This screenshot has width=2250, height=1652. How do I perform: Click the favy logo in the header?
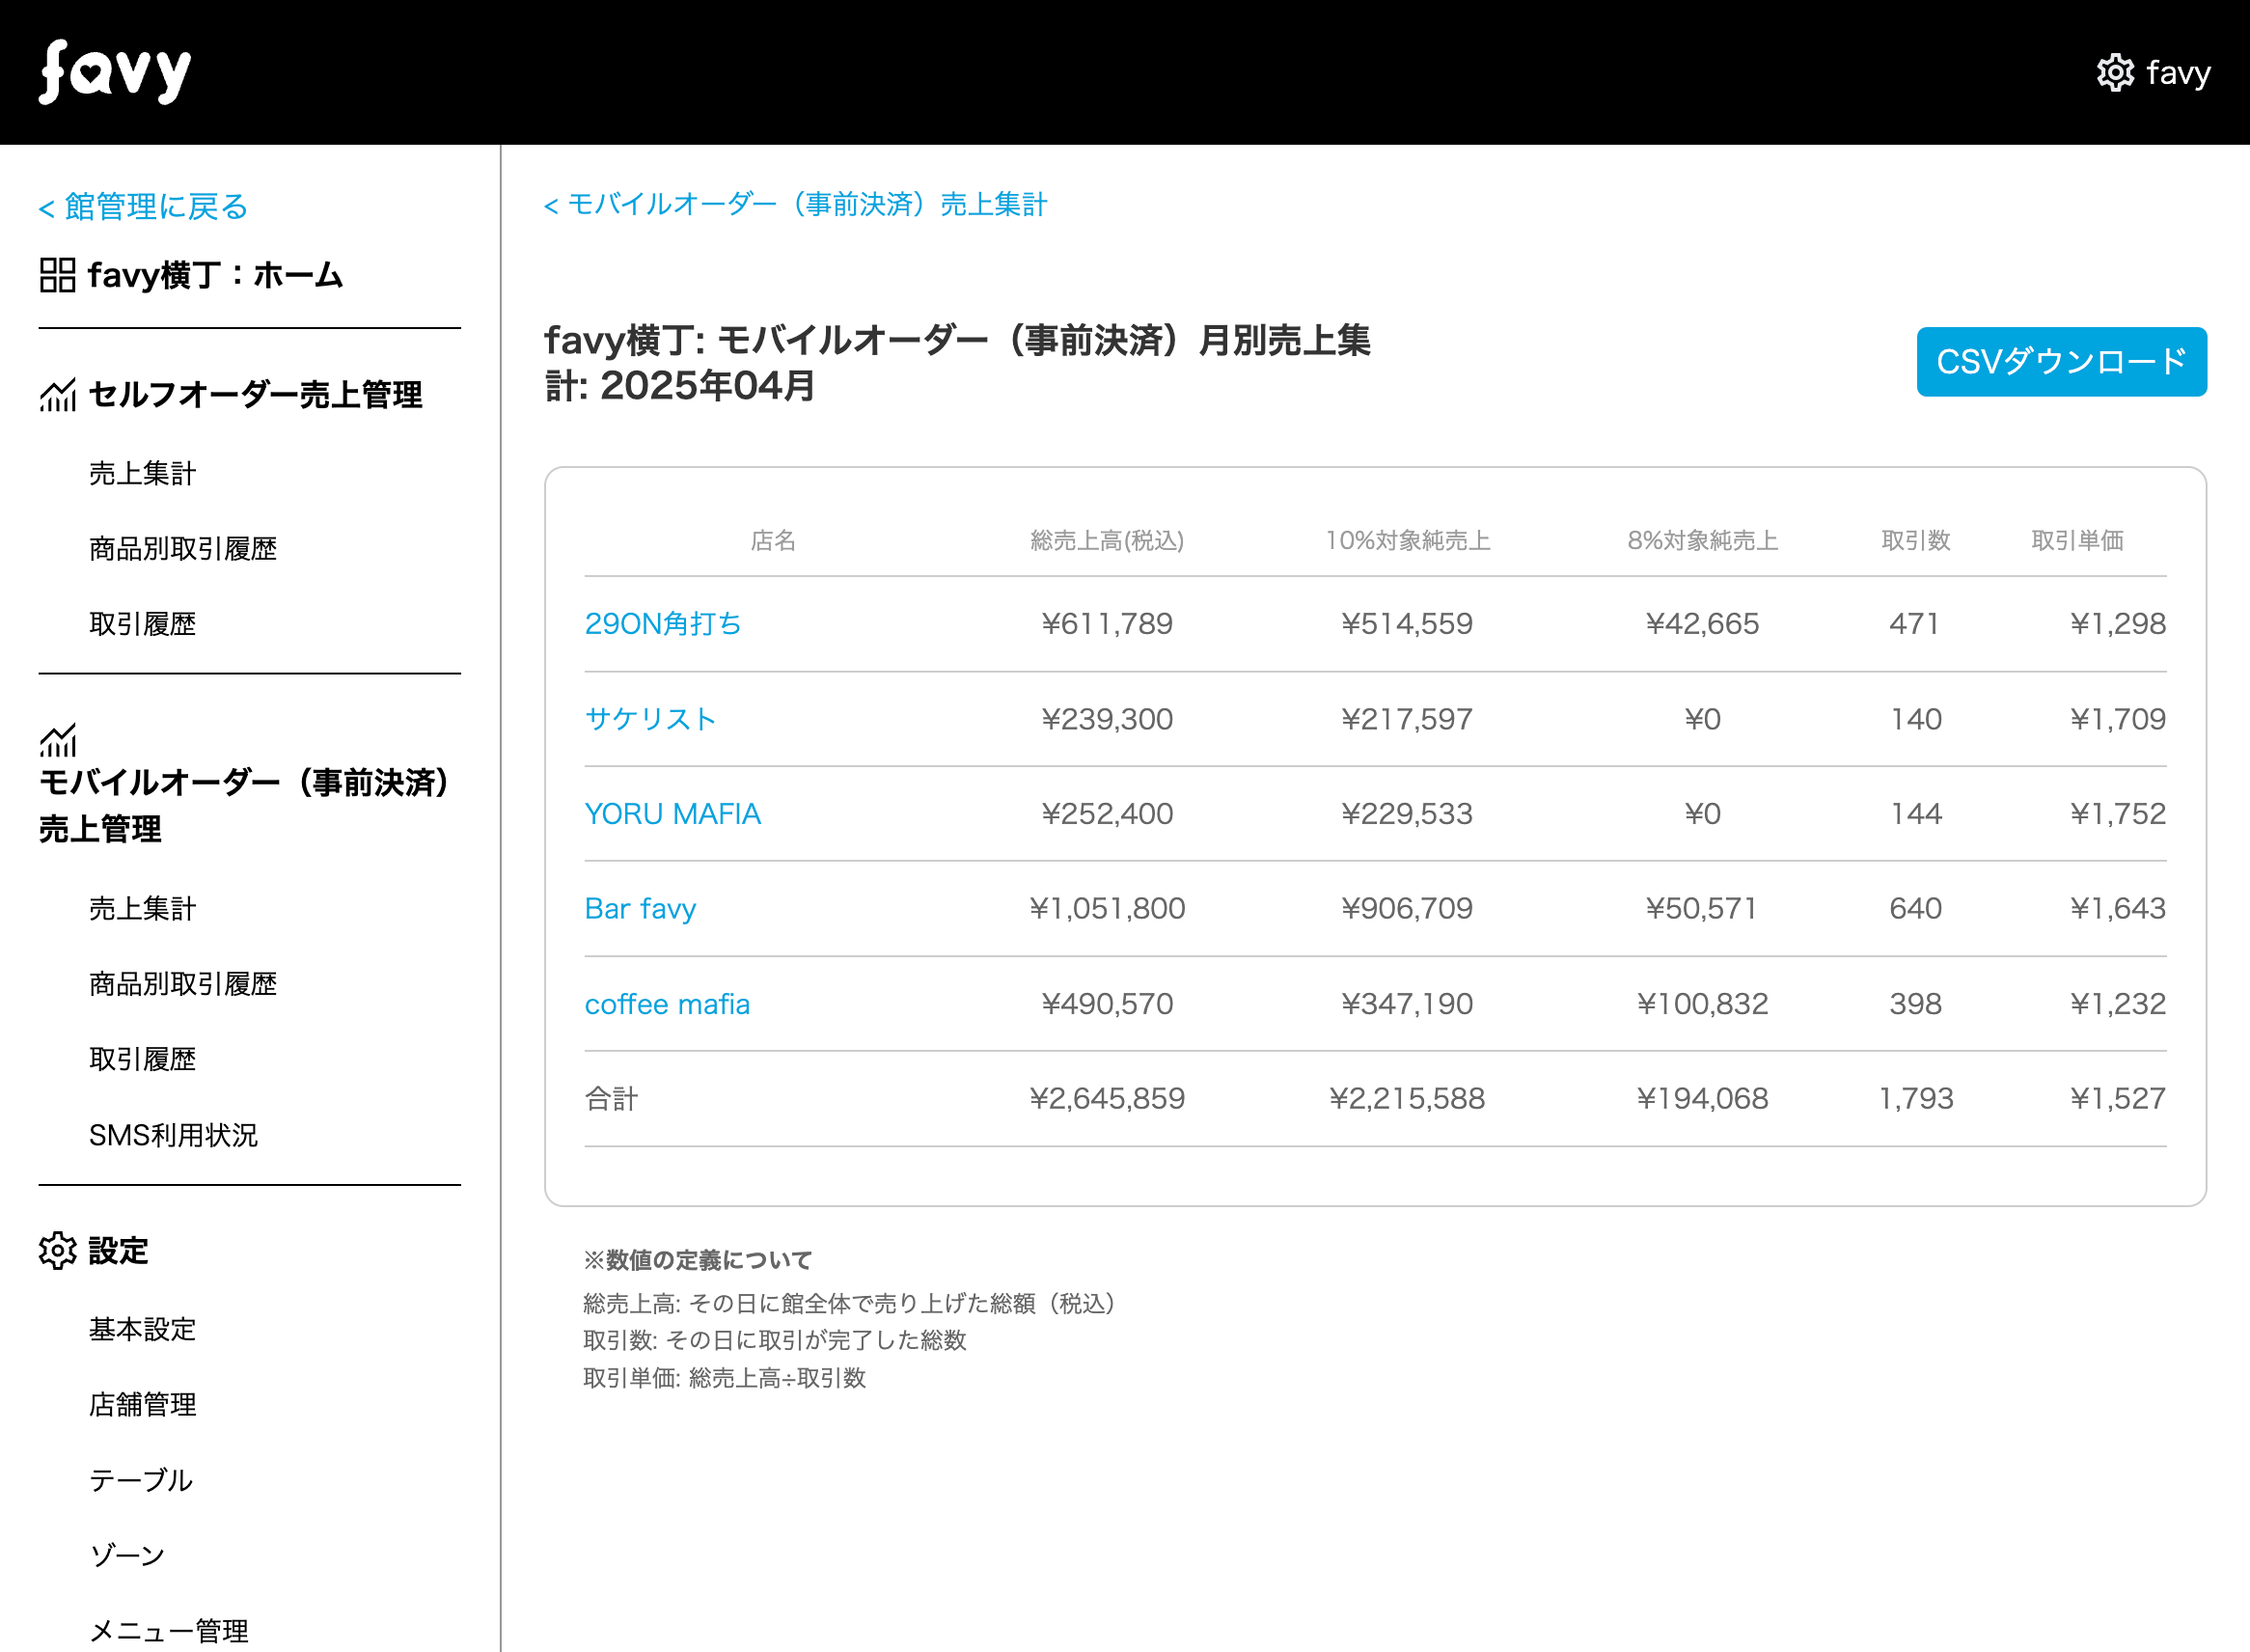(x=115, y=72)
